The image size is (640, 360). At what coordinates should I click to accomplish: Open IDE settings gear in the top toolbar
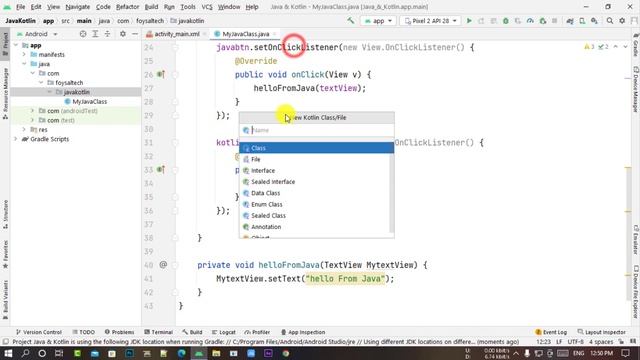click(x=622, y=20)
